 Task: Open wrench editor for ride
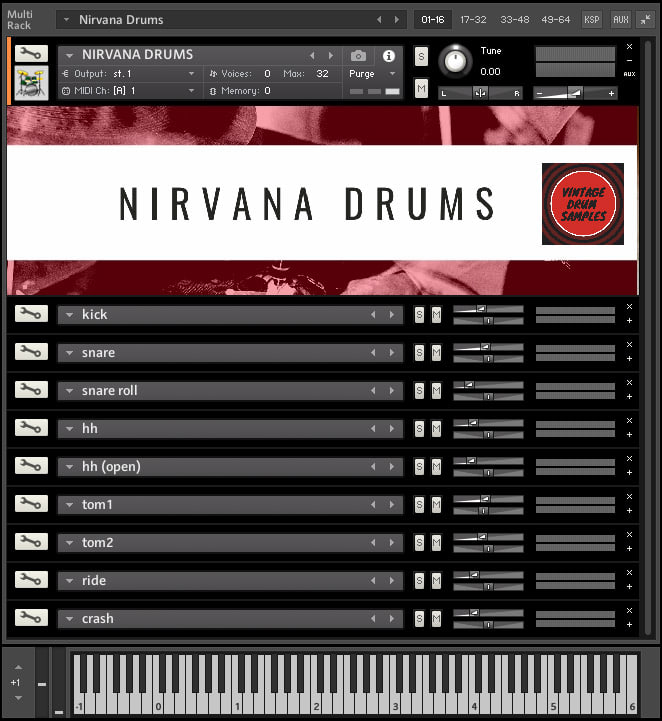point(31,580)
